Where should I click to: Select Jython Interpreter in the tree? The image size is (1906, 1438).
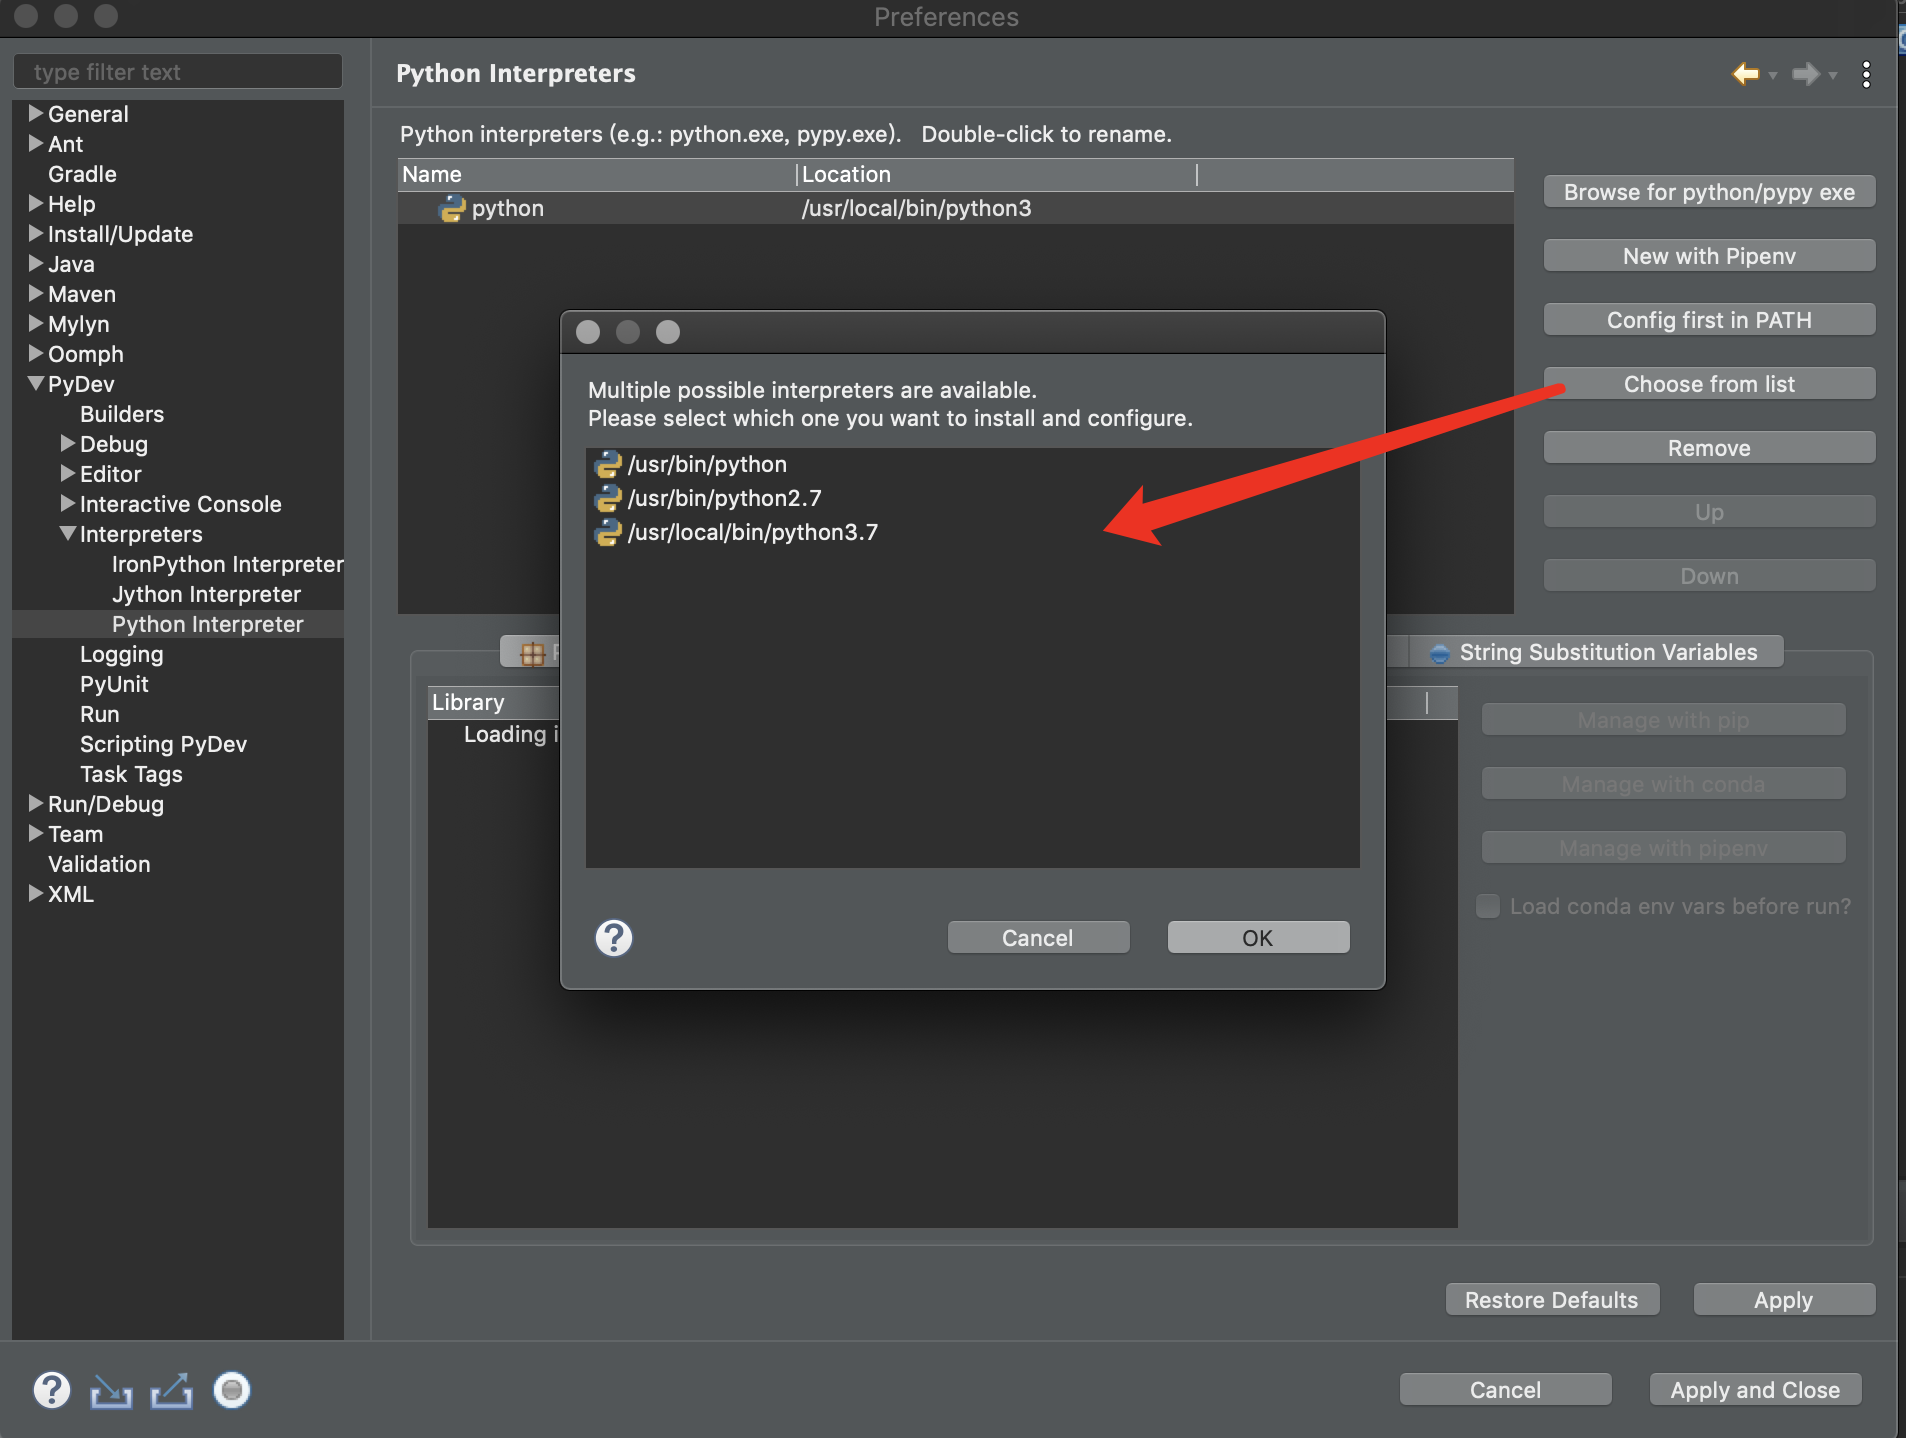[206, 594]
